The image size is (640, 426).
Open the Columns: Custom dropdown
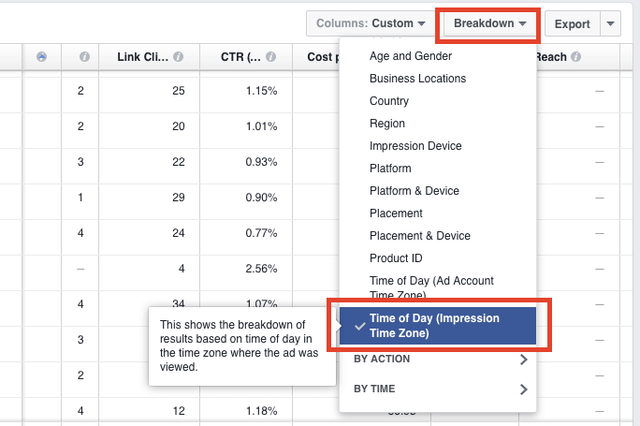pyautogui.click(x=371, y=24)
